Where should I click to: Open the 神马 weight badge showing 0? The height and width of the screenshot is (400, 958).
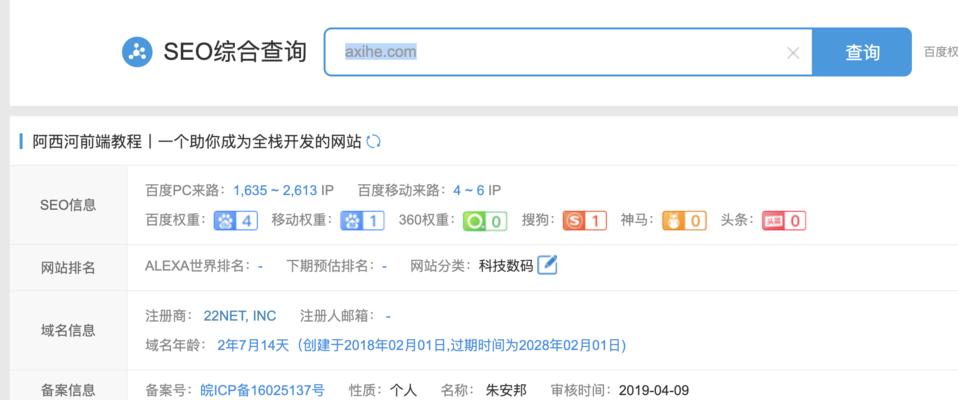(x=684, y=220)
